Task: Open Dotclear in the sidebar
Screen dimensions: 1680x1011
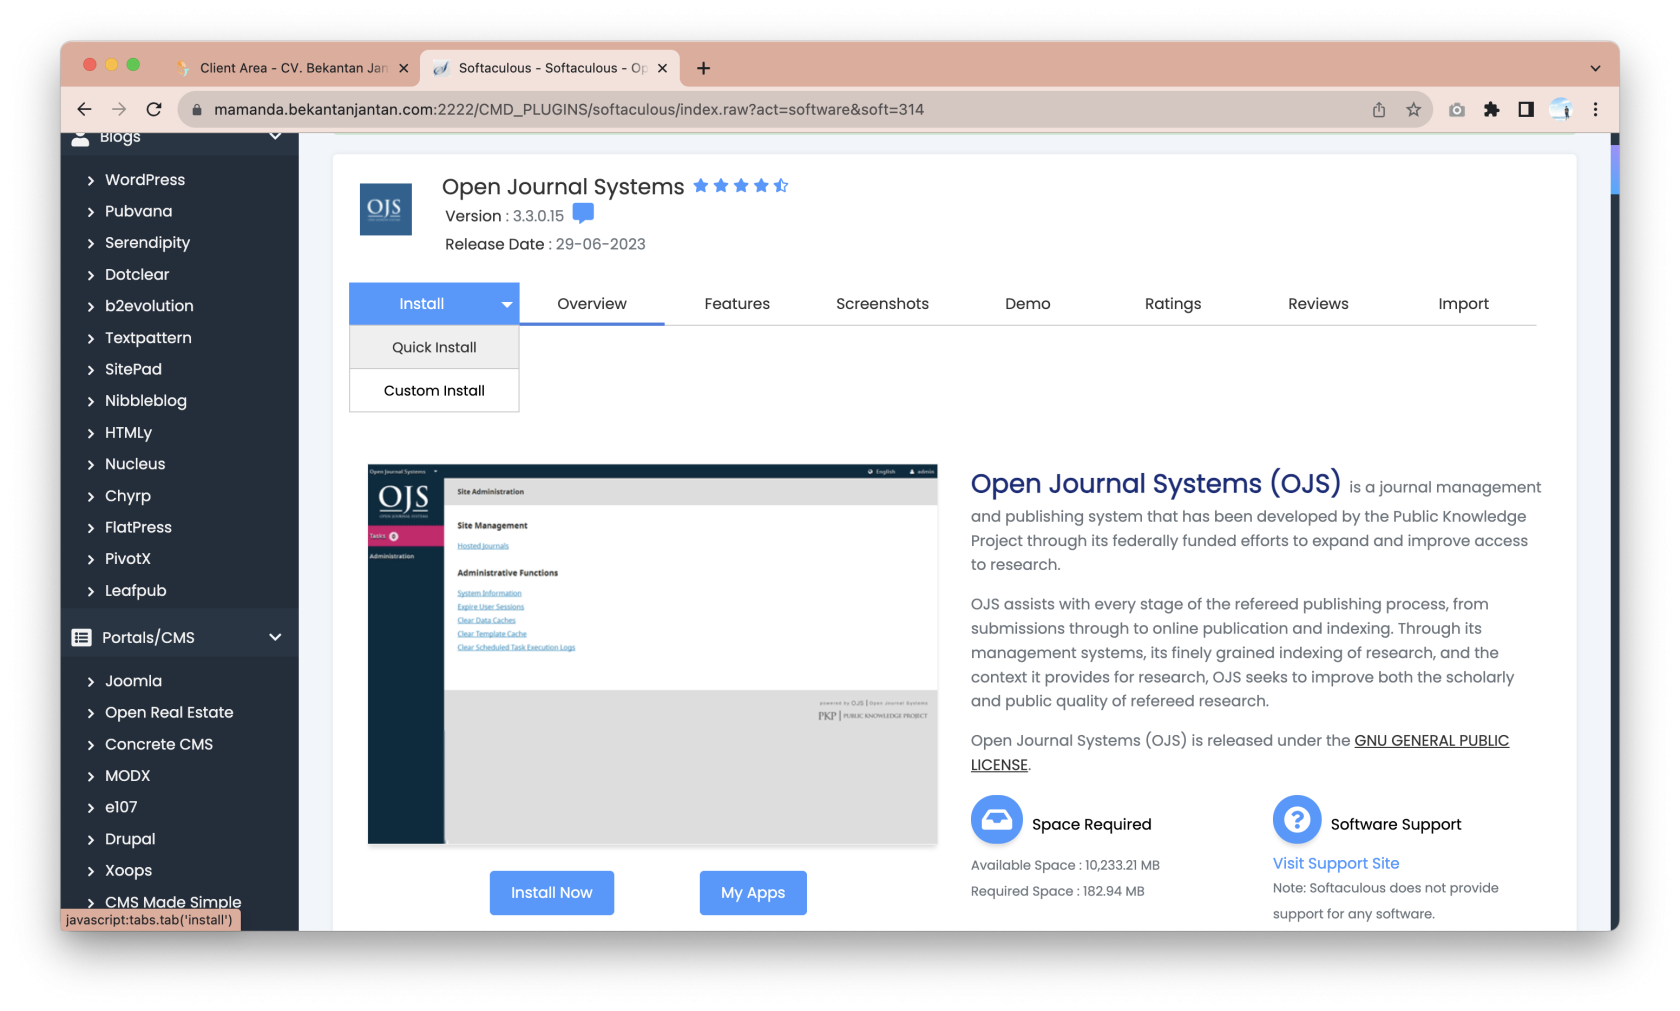Action: 137,274
